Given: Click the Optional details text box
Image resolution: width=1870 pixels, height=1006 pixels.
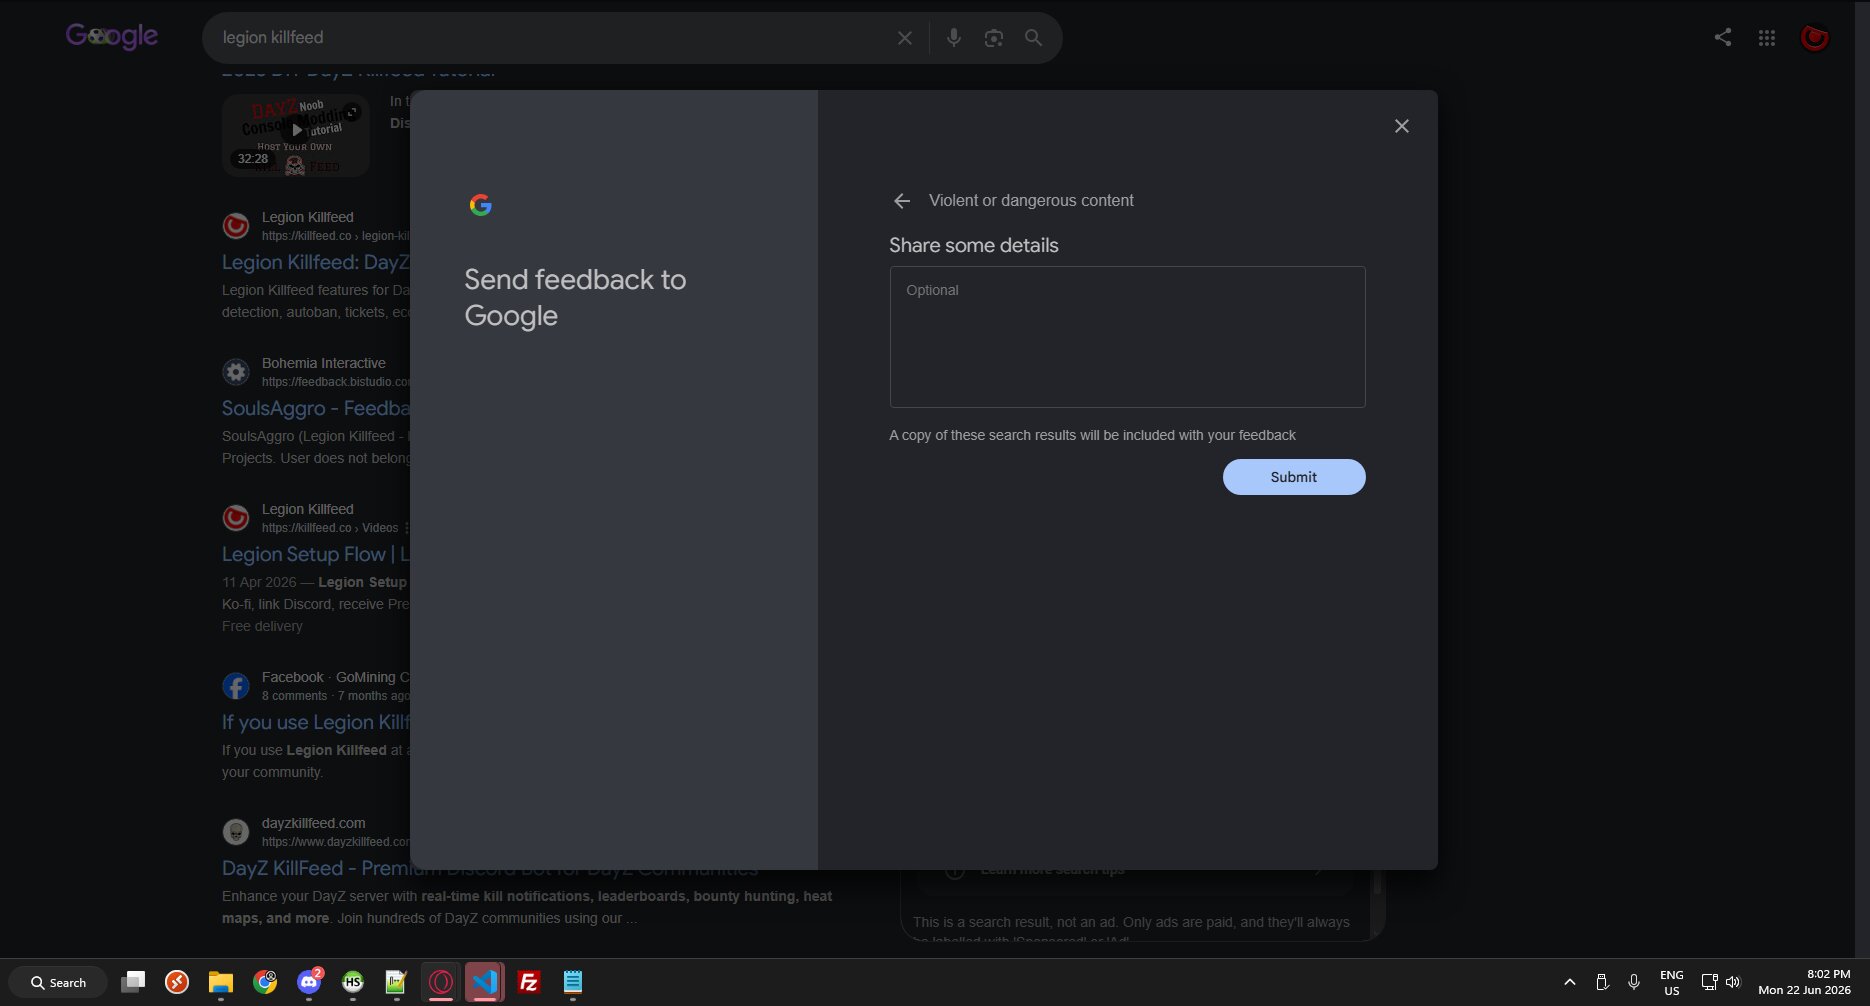Looking at the screenshot, I should [1127, 337].
